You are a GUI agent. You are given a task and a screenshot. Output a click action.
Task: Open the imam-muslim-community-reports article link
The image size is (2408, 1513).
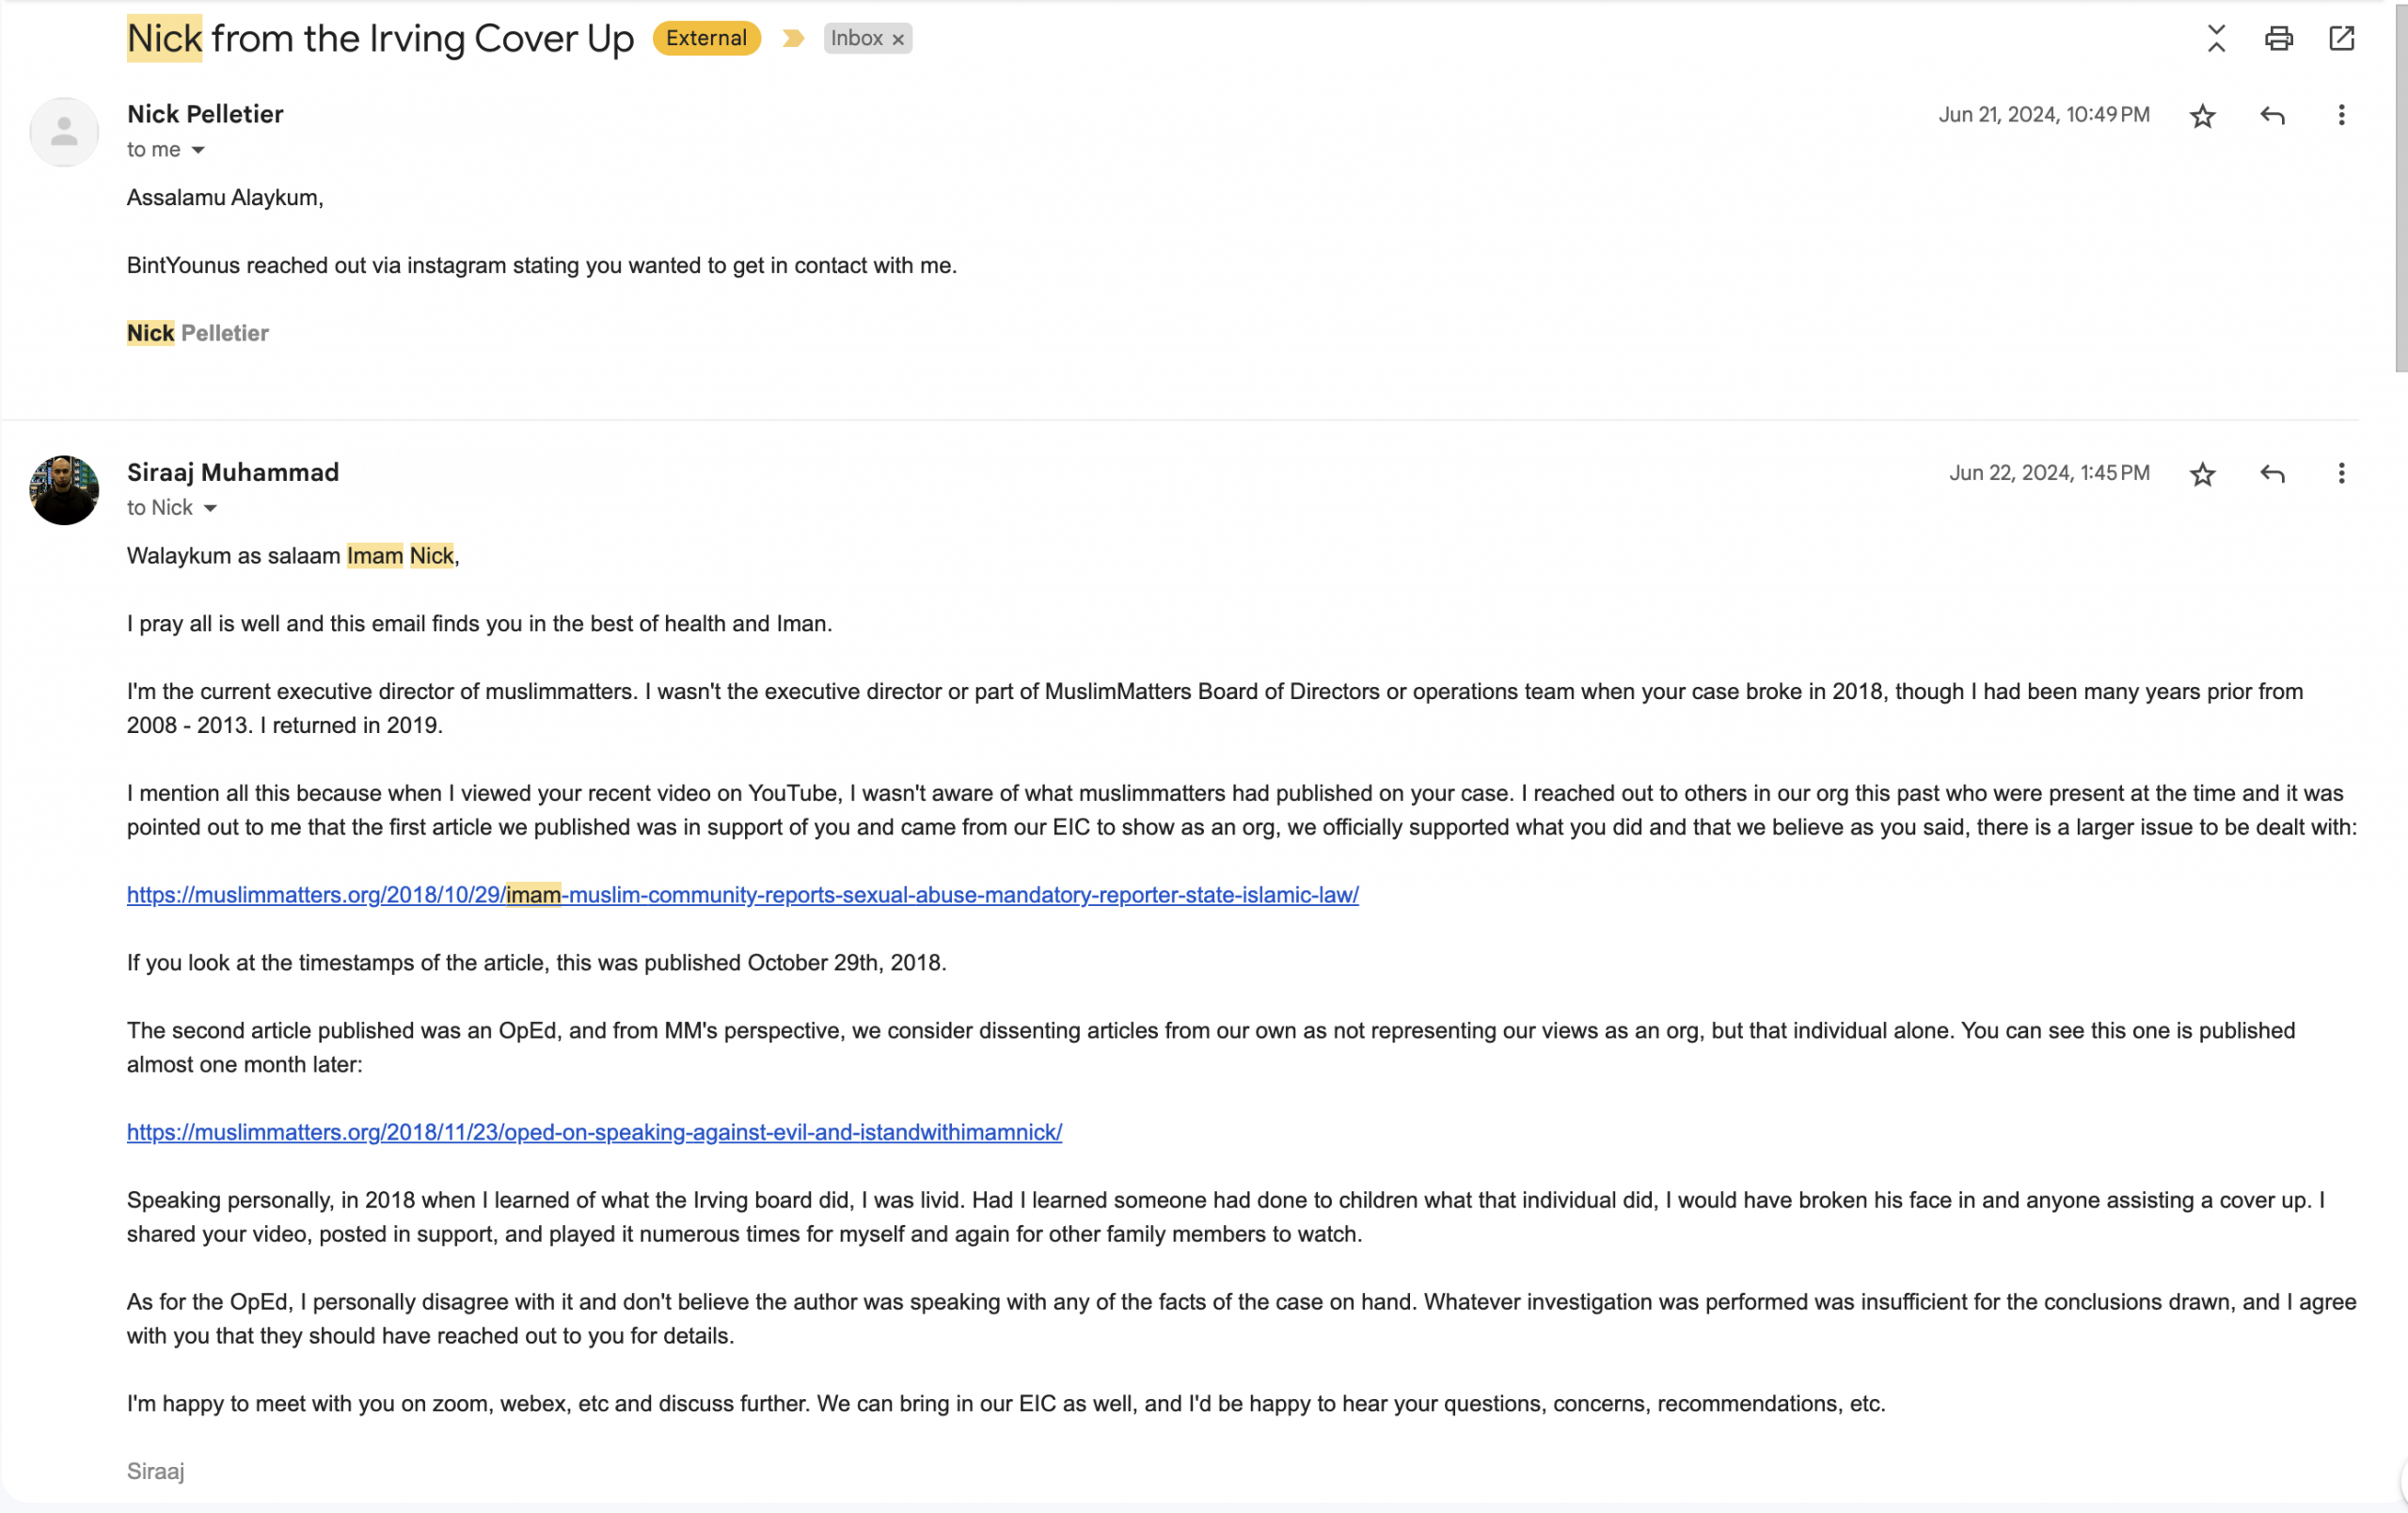(x=742, y=895)
